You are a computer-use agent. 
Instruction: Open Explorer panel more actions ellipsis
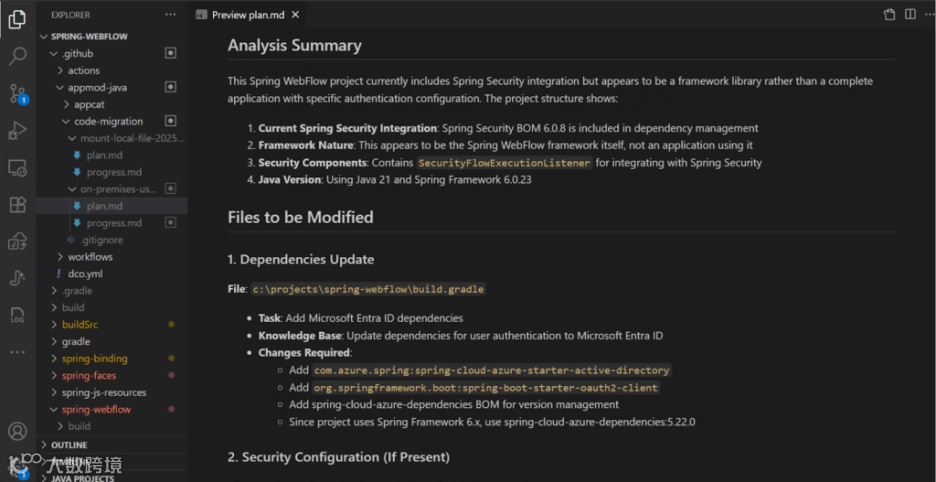[x=170, y=15]
